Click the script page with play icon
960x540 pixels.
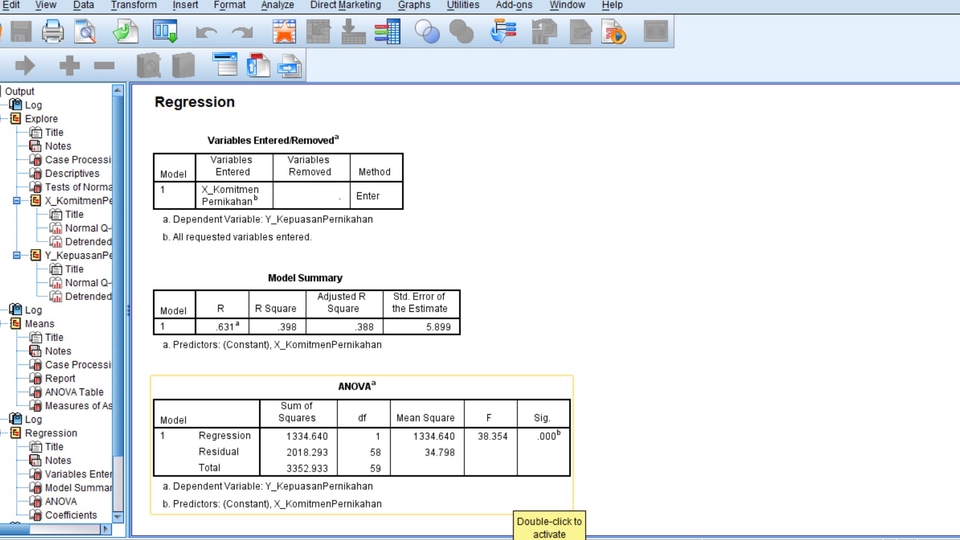(613, 32)
